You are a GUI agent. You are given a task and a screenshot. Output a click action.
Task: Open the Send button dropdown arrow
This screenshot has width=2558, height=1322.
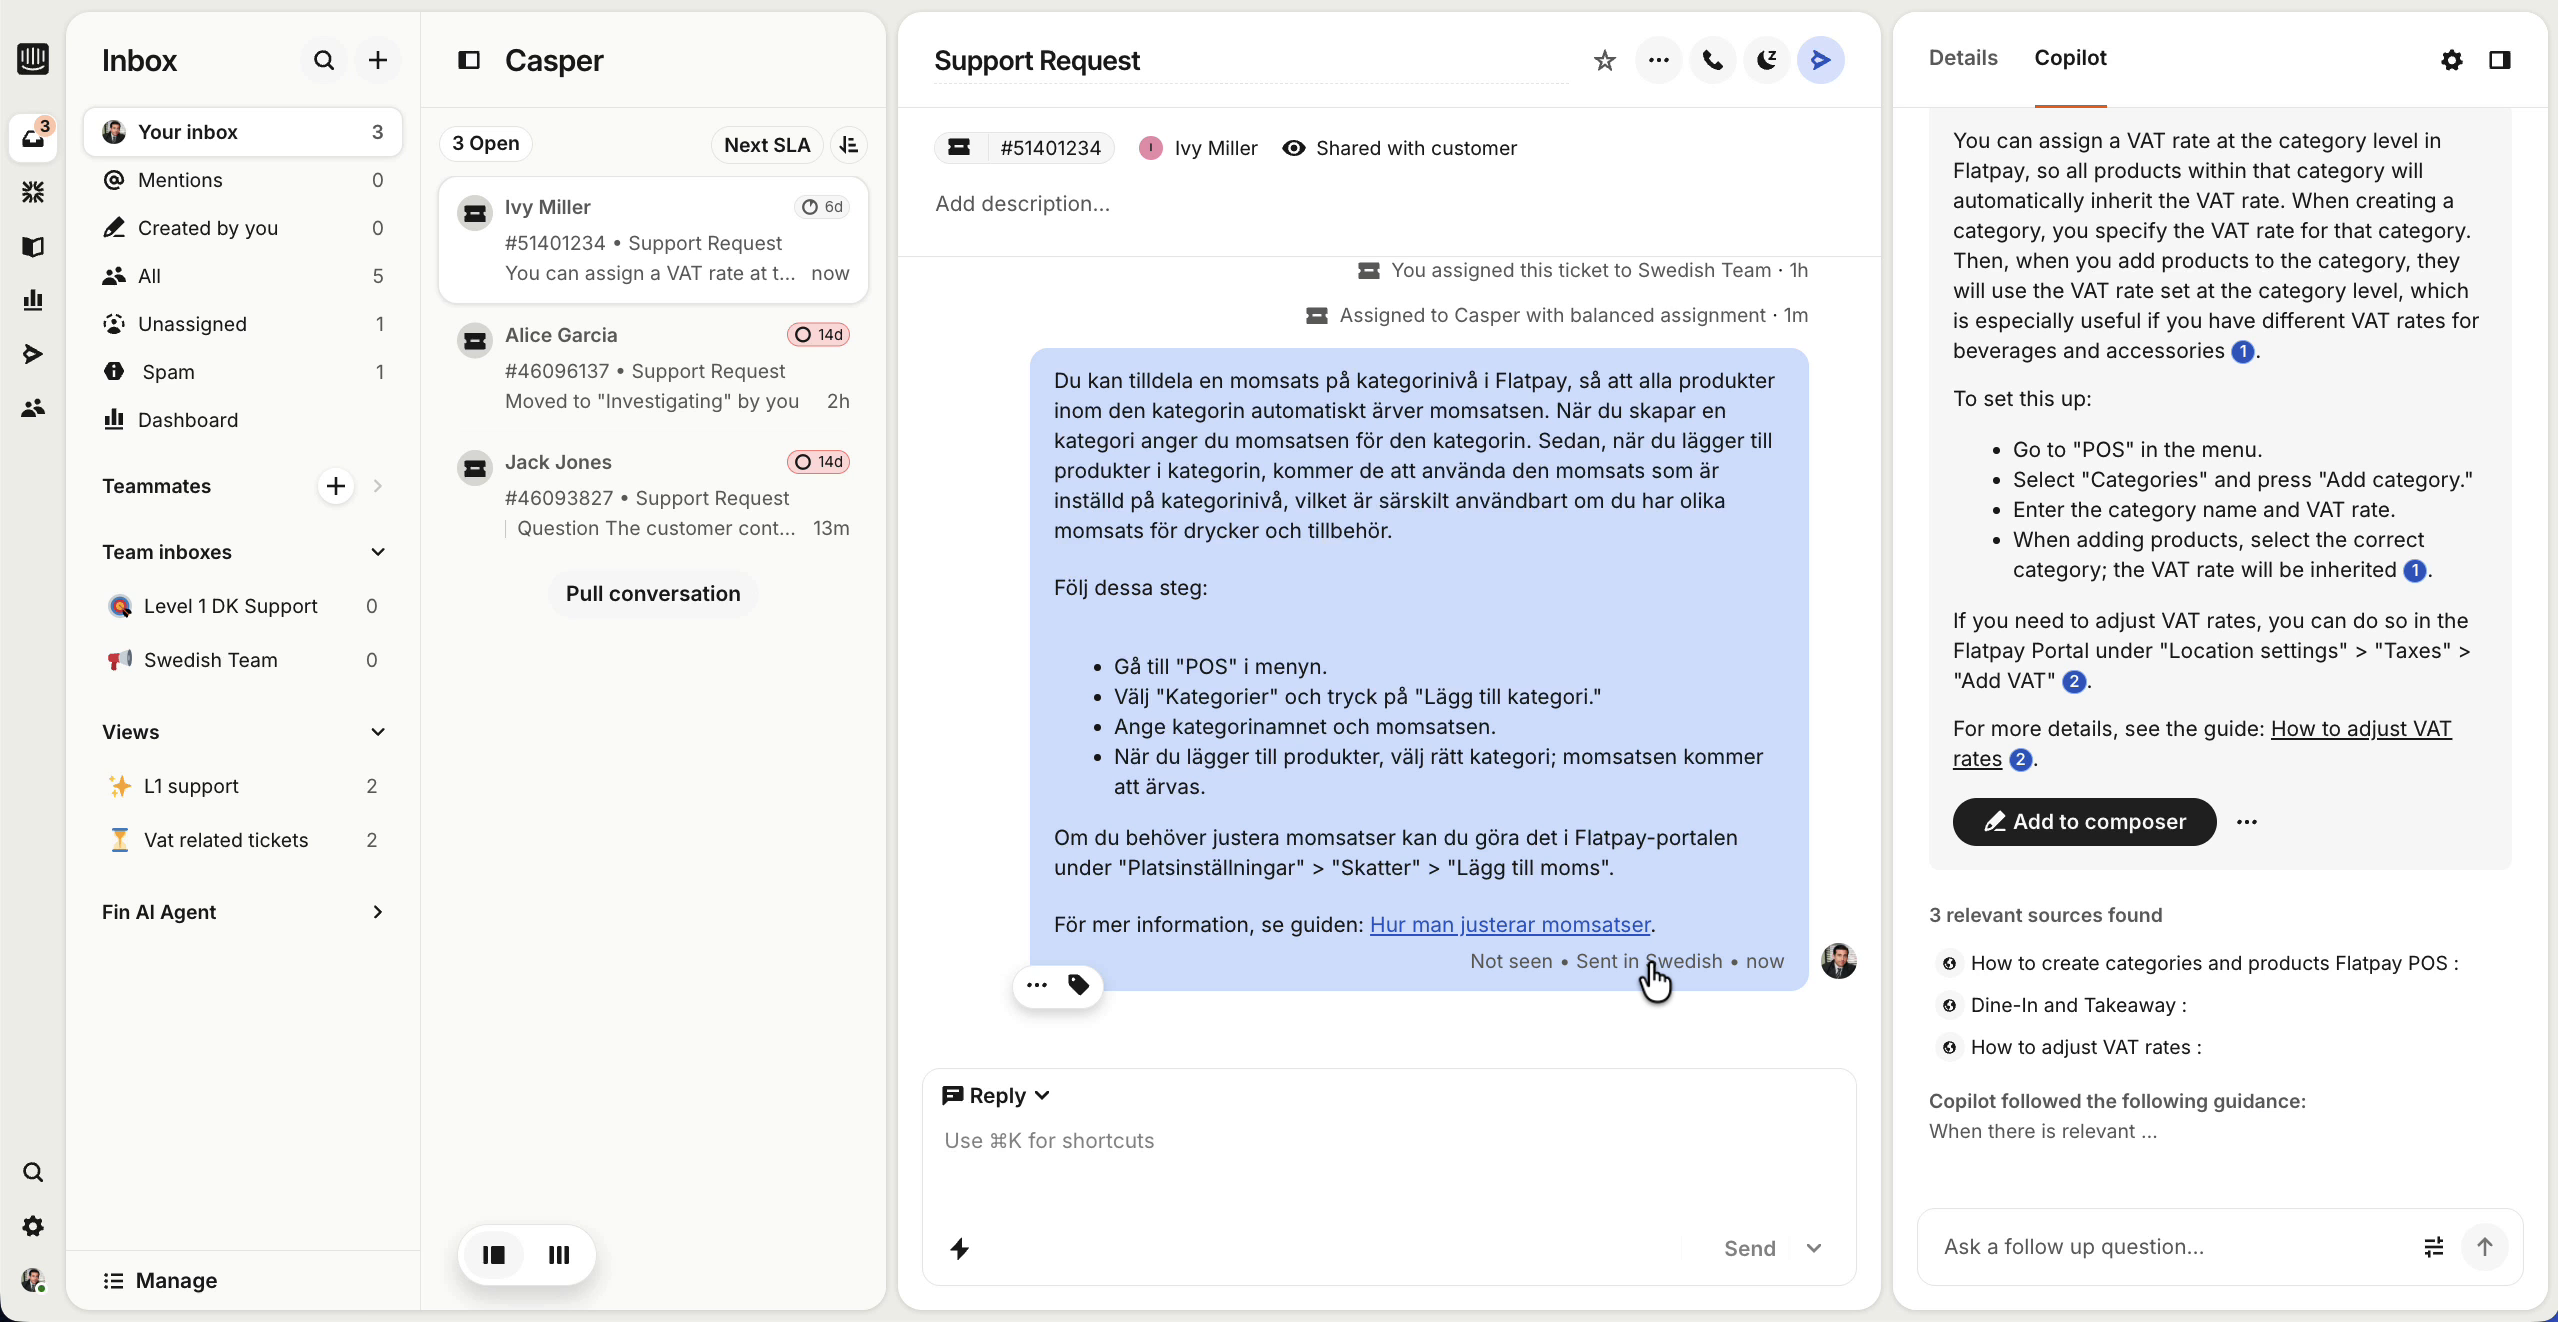[x=1816, y=1248]
